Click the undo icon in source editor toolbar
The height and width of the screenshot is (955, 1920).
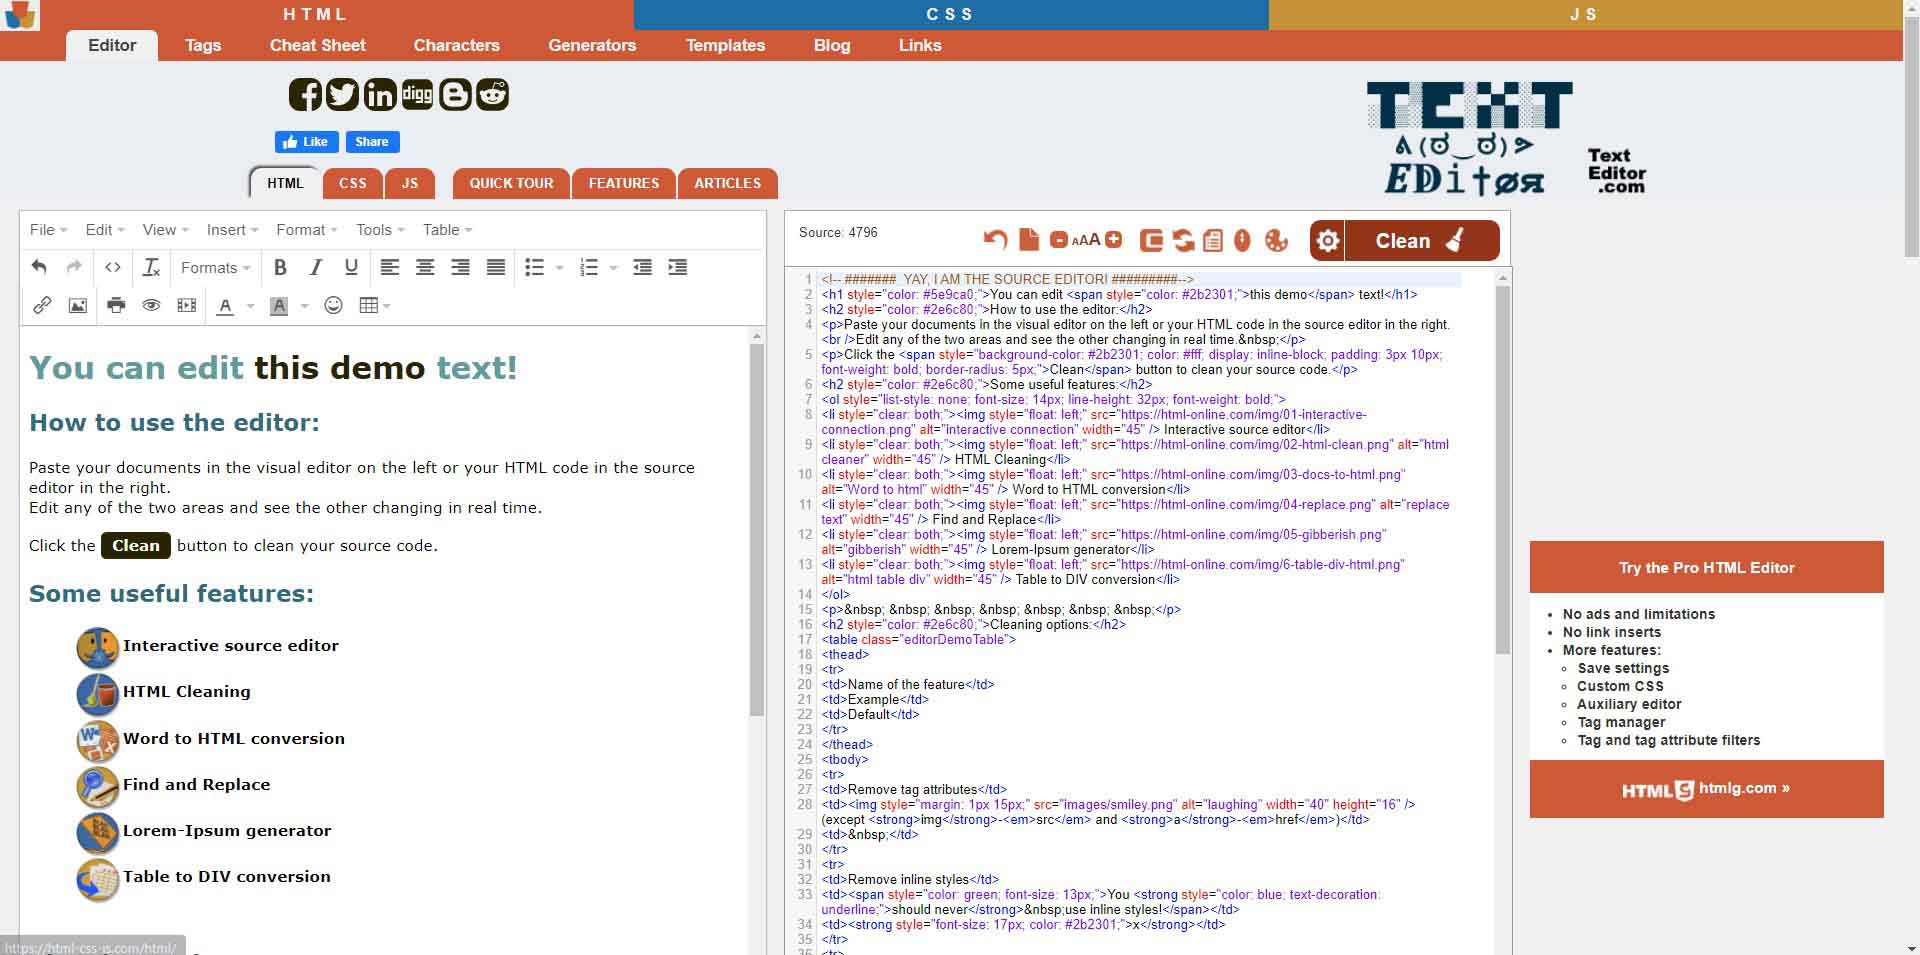[995, 240]
